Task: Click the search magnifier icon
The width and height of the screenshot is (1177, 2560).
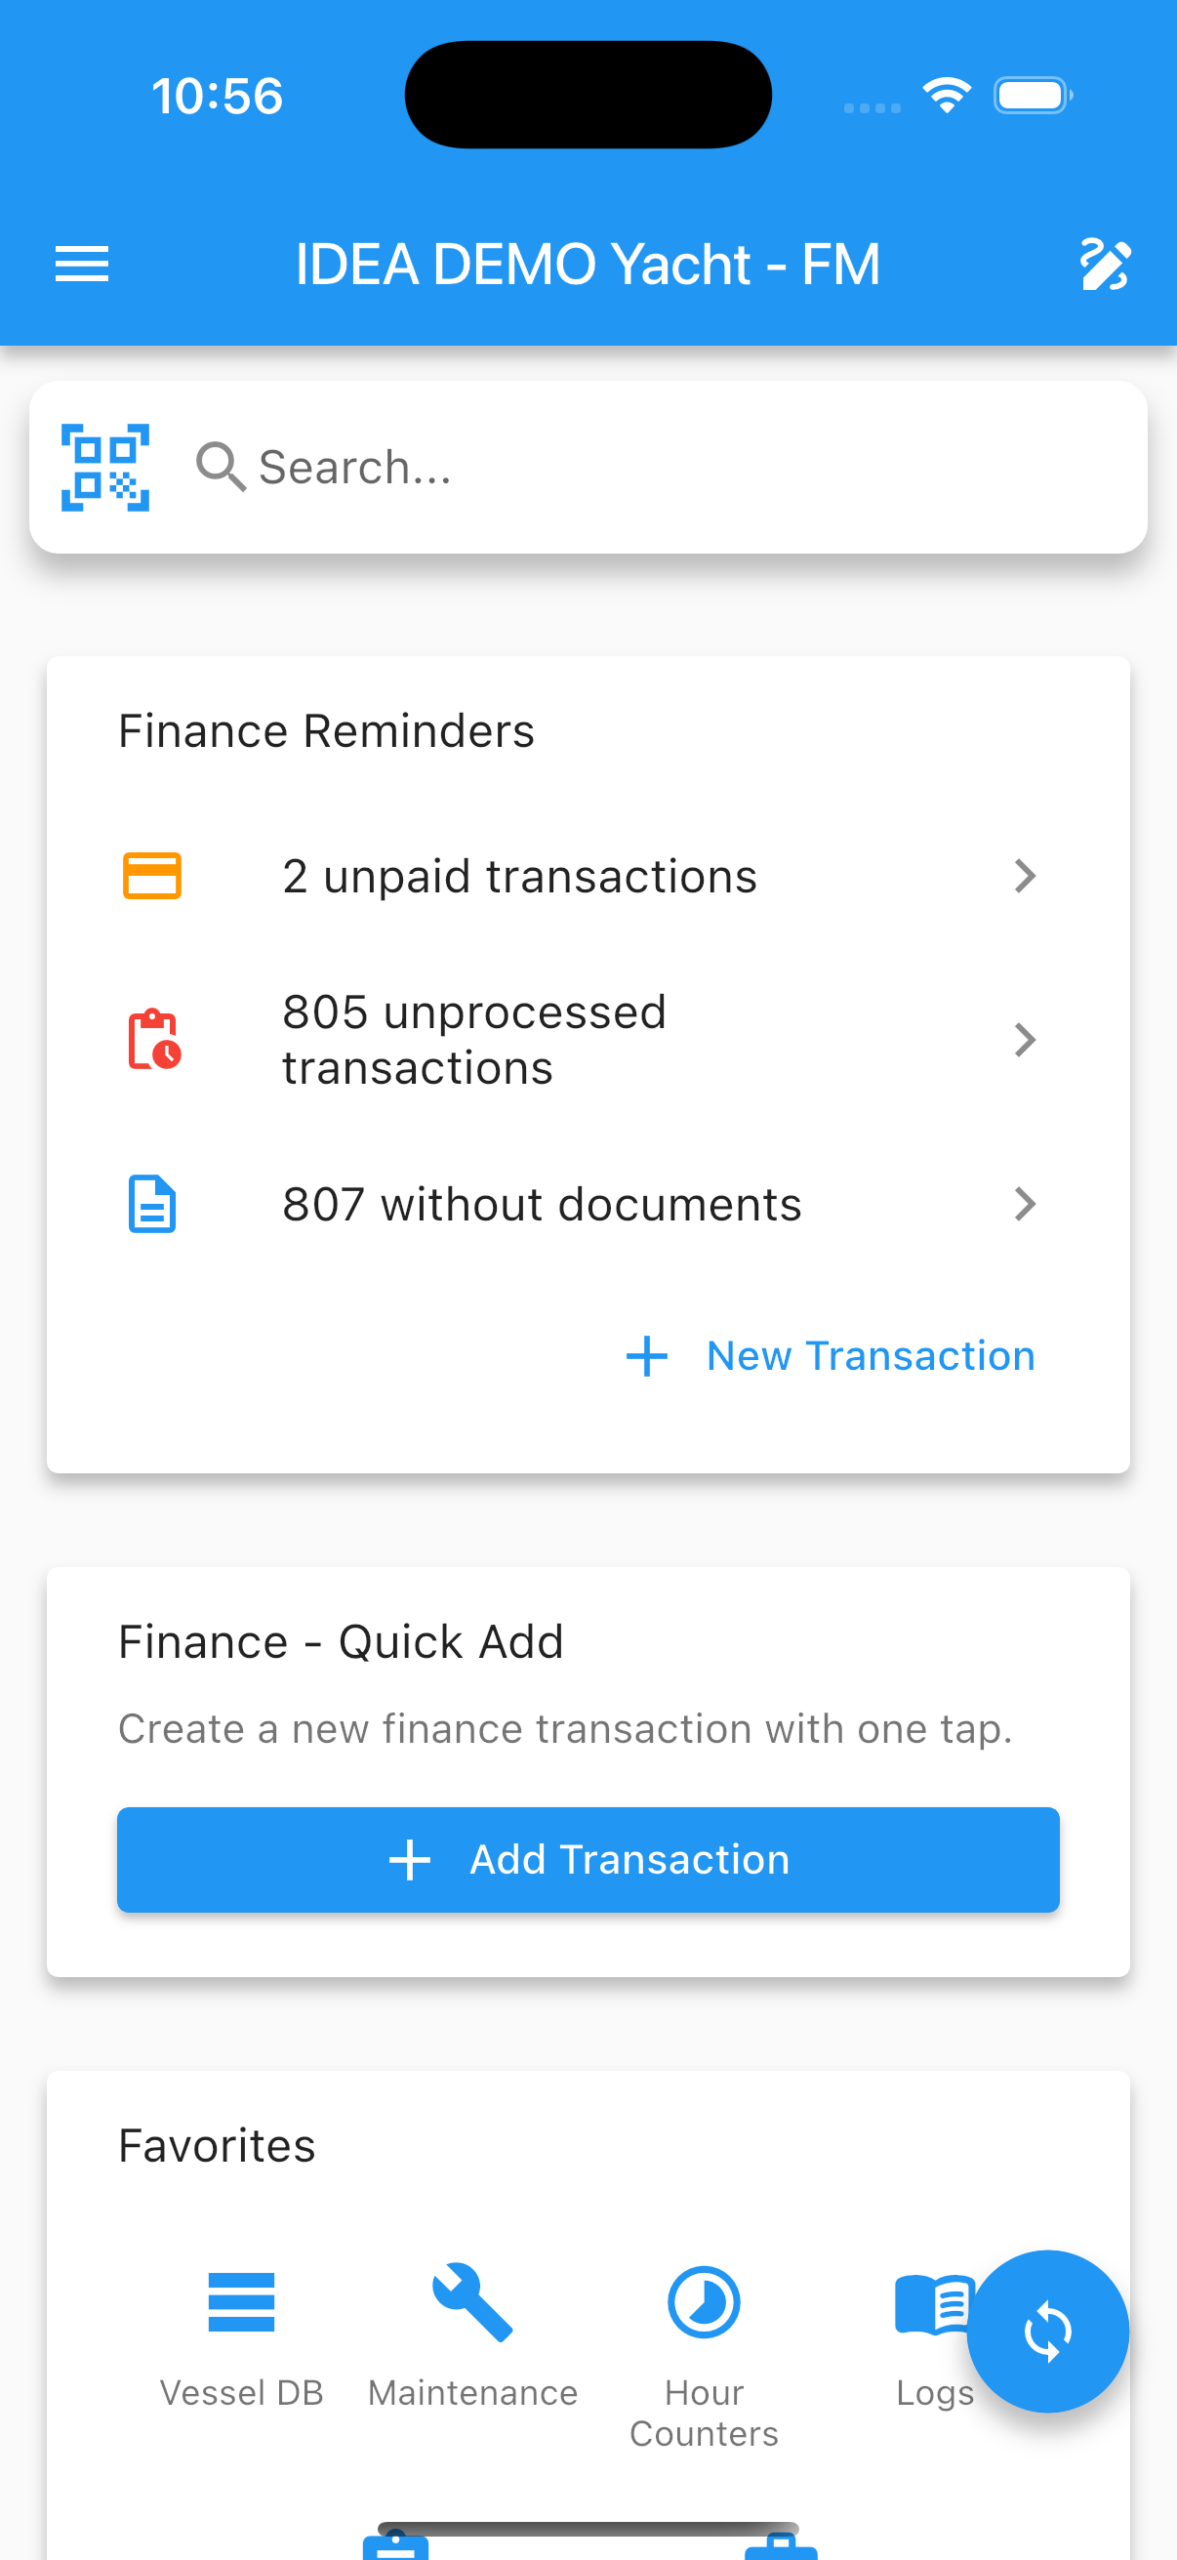Action: click(220, 467)
